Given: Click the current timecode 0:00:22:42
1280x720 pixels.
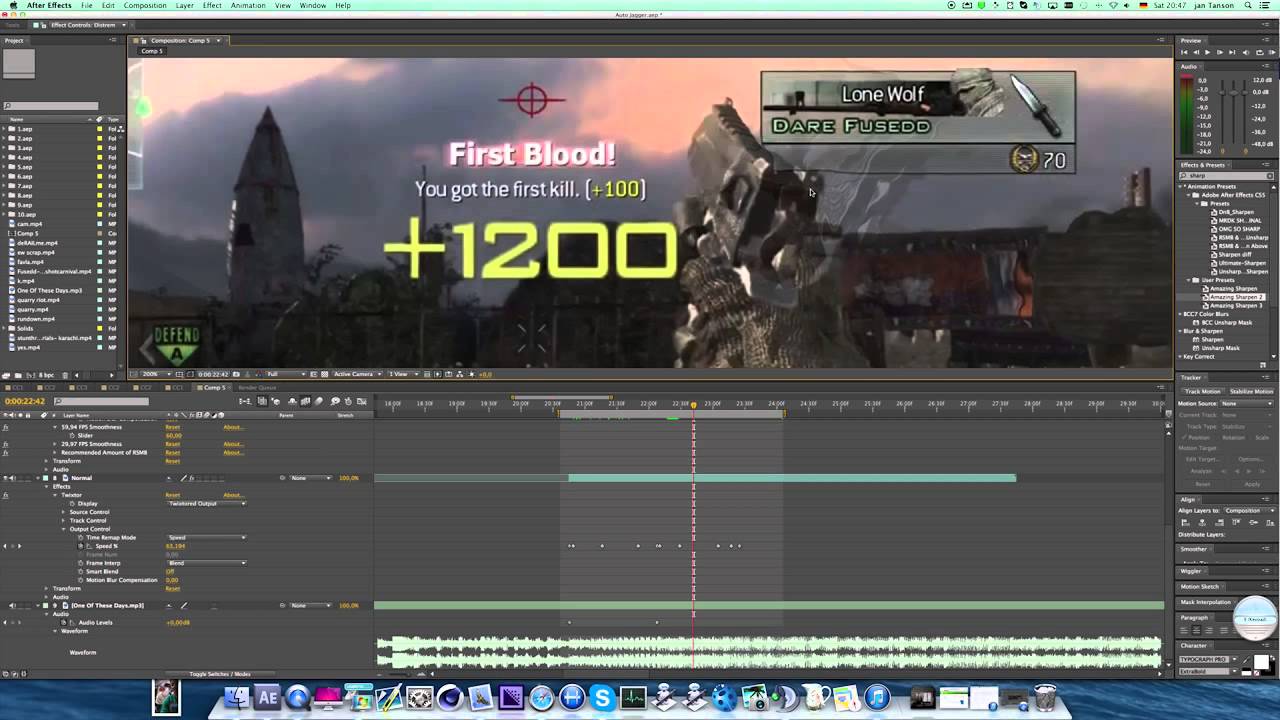Looking at the screenshot, I should pyautogui.click(x=25, y=401).
